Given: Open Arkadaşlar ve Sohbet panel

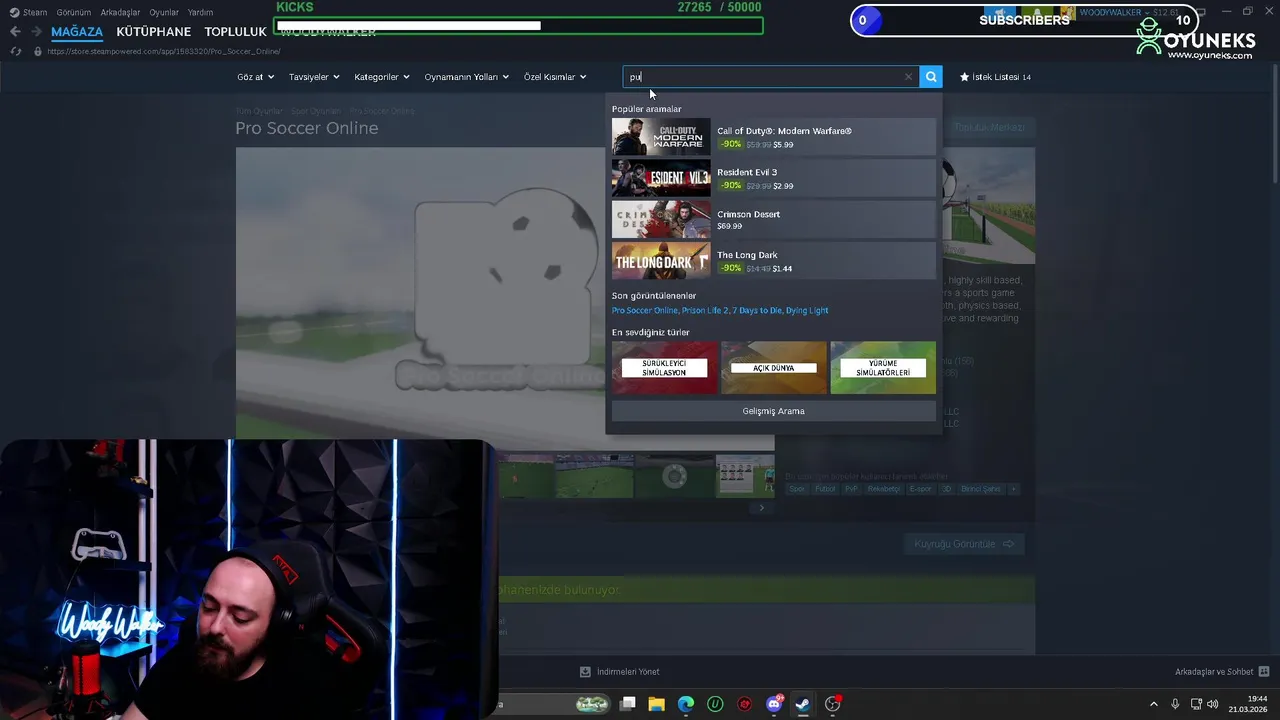Looking at the screenshot, I should point(1222,672).
